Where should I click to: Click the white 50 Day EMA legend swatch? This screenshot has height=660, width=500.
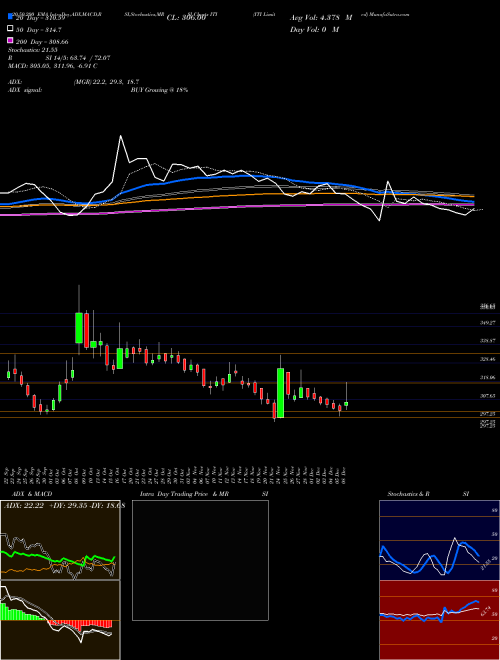(10, 29)
